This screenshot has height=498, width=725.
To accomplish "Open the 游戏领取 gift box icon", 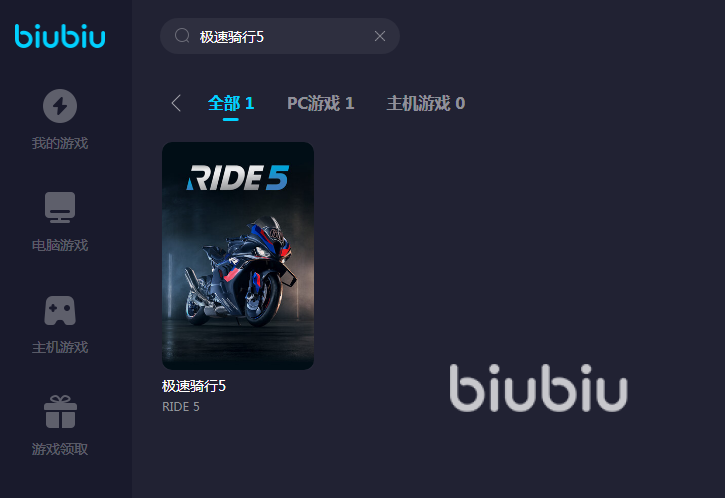I will [60, 412].
